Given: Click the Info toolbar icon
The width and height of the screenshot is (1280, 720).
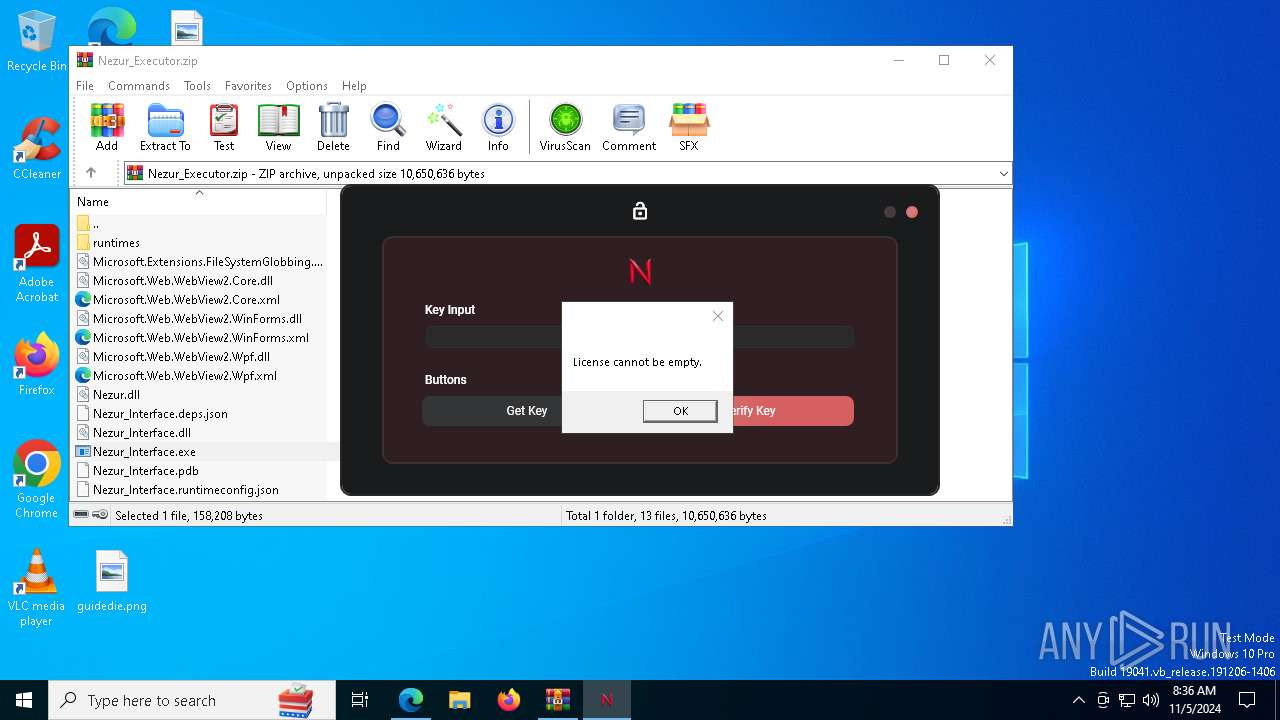Looking at the screenshot, I should click(498, 127).
